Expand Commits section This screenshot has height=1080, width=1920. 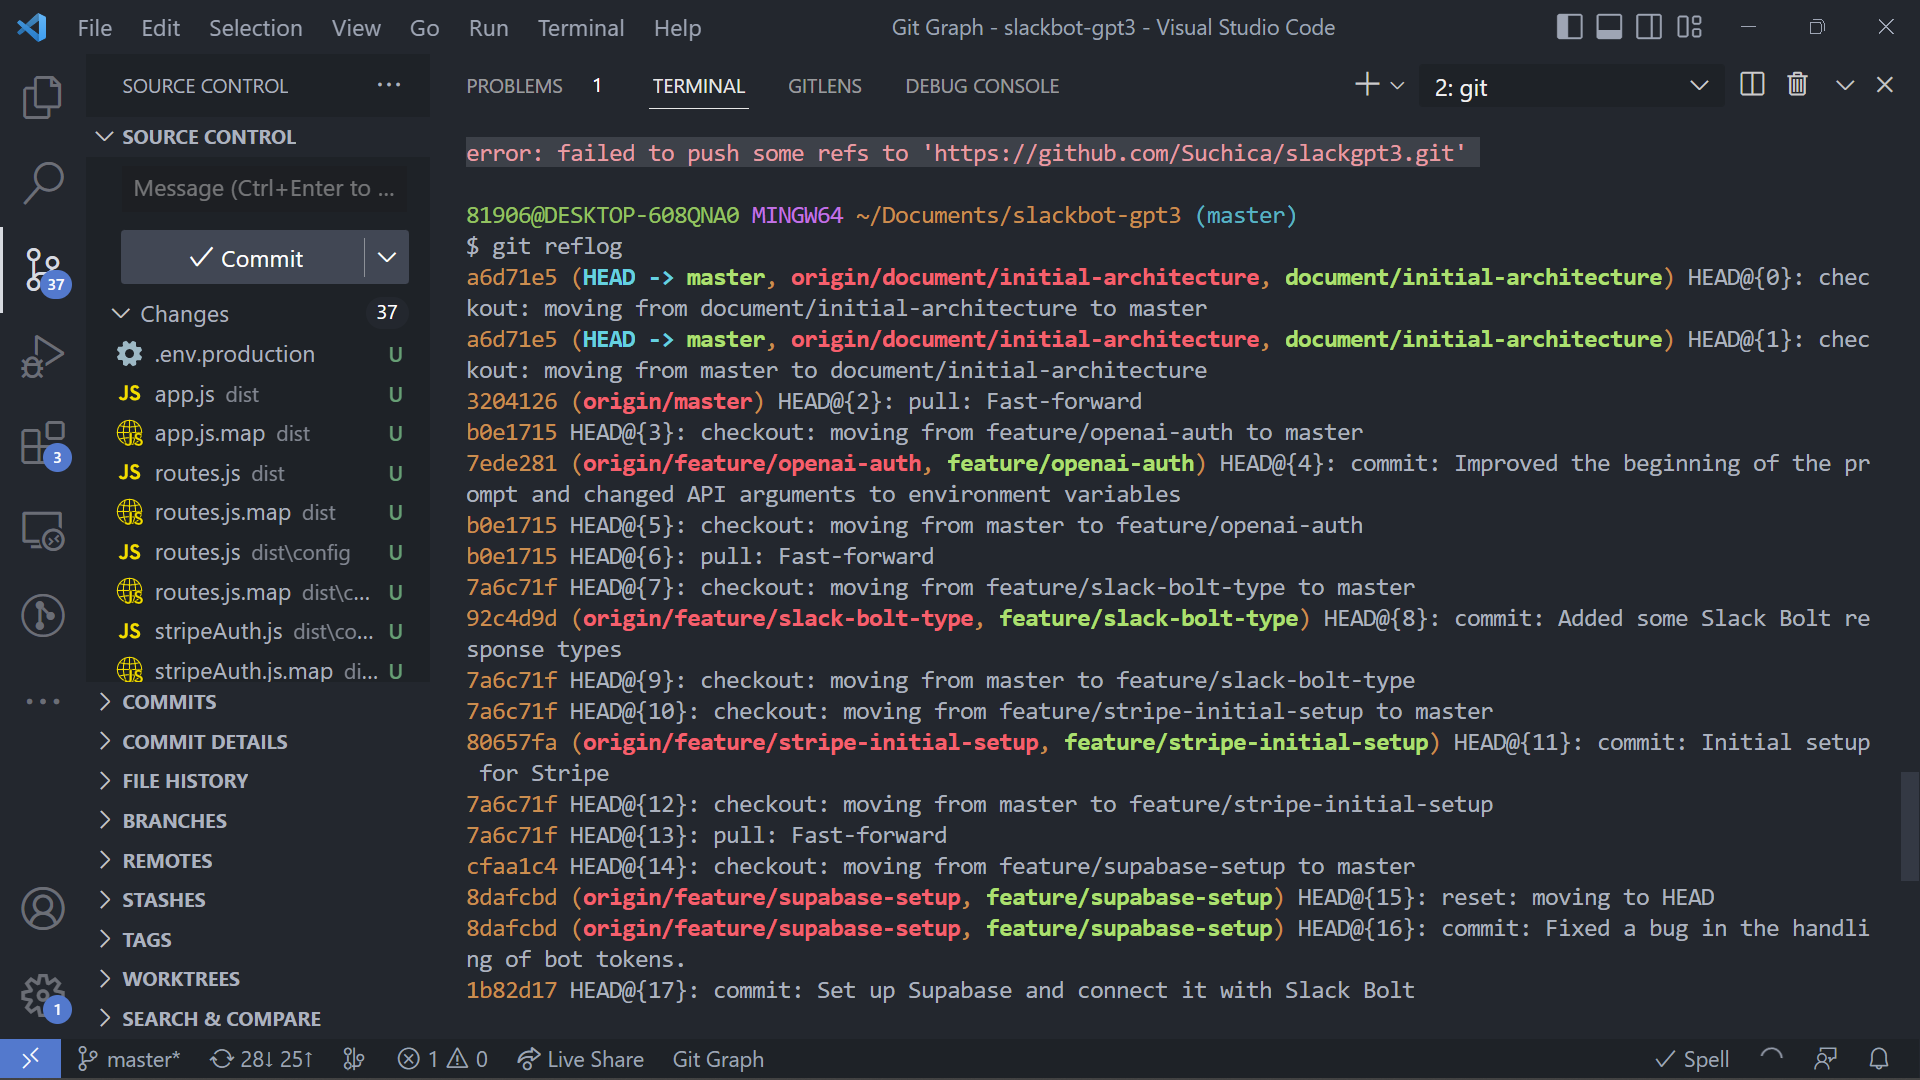point(169,702)
